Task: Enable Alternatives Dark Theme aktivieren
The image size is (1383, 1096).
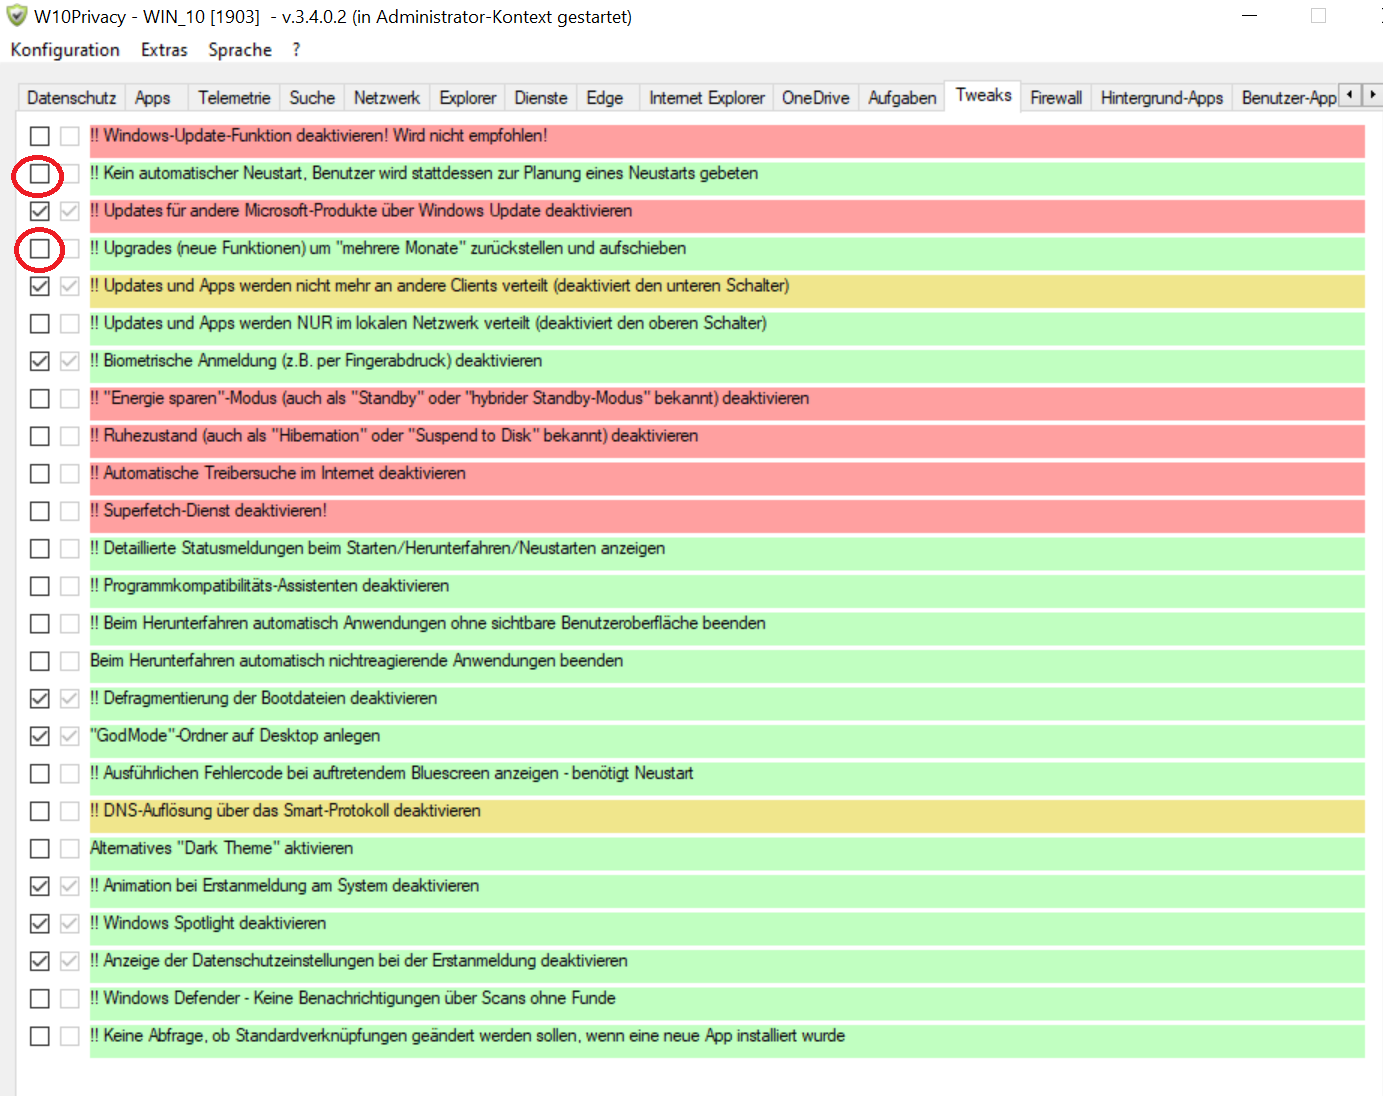Action: click(x=40, y=849)
